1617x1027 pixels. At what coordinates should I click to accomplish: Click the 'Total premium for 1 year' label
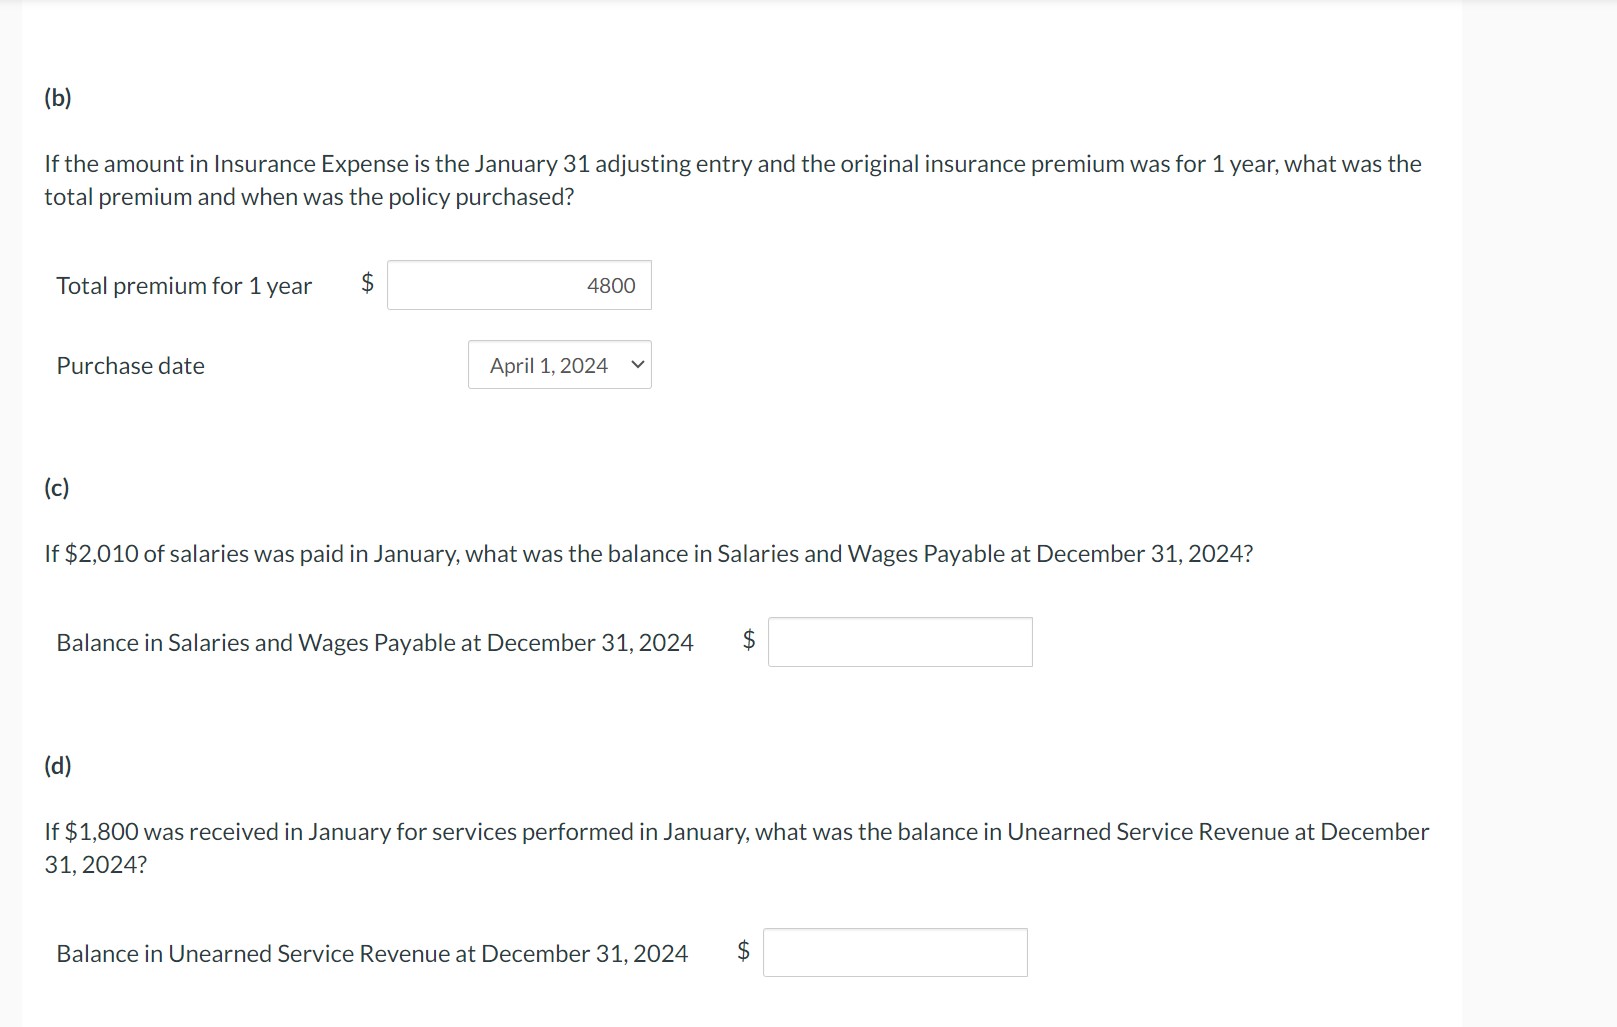184,286
